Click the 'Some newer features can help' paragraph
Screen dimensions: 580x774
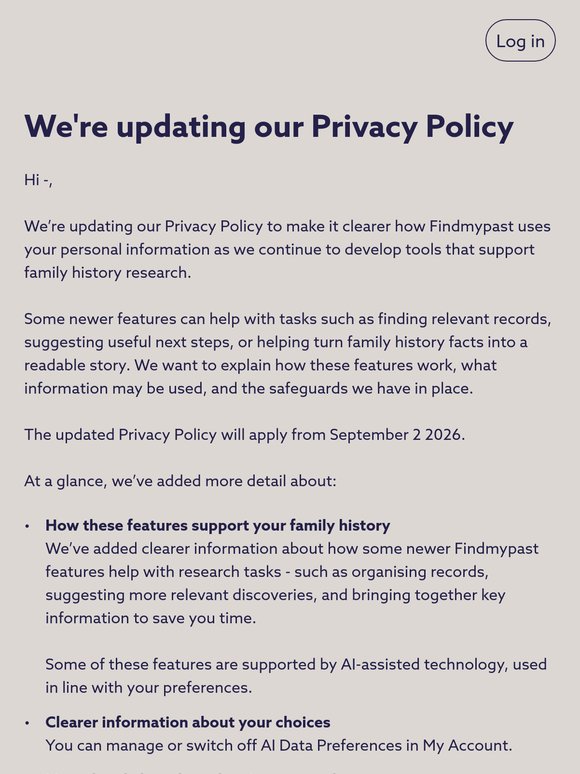pyautogui.click(x=287, y=353)
